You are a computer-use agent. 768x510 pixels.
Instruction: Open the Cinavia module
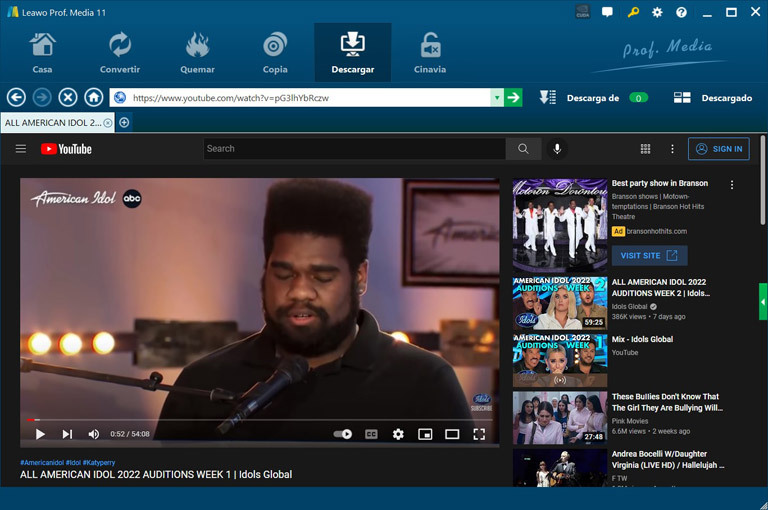tap(430, 53)
